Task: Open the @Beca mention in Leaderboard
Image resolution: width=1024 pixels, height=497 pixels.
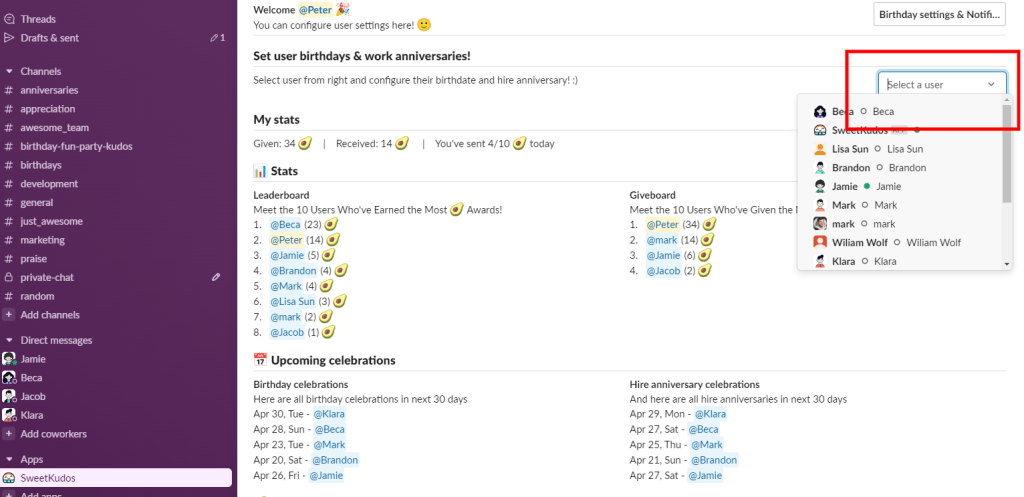Action: coord(285,225)
